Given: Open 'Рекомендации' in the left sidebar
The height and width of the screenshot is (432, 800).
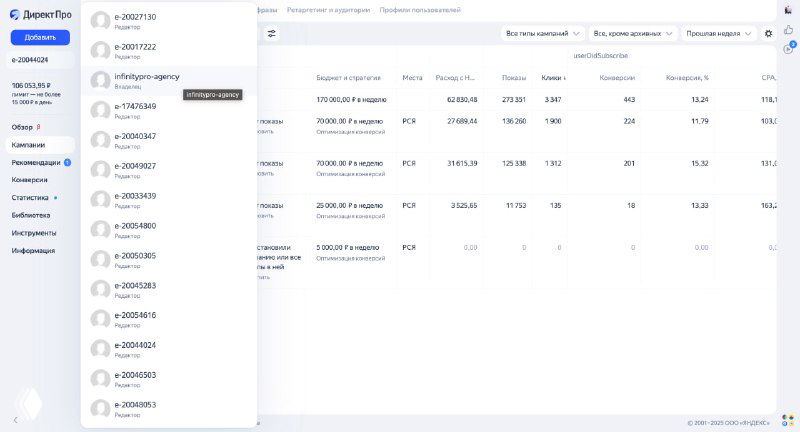Looking at the screenshot, I should (36, 162).
